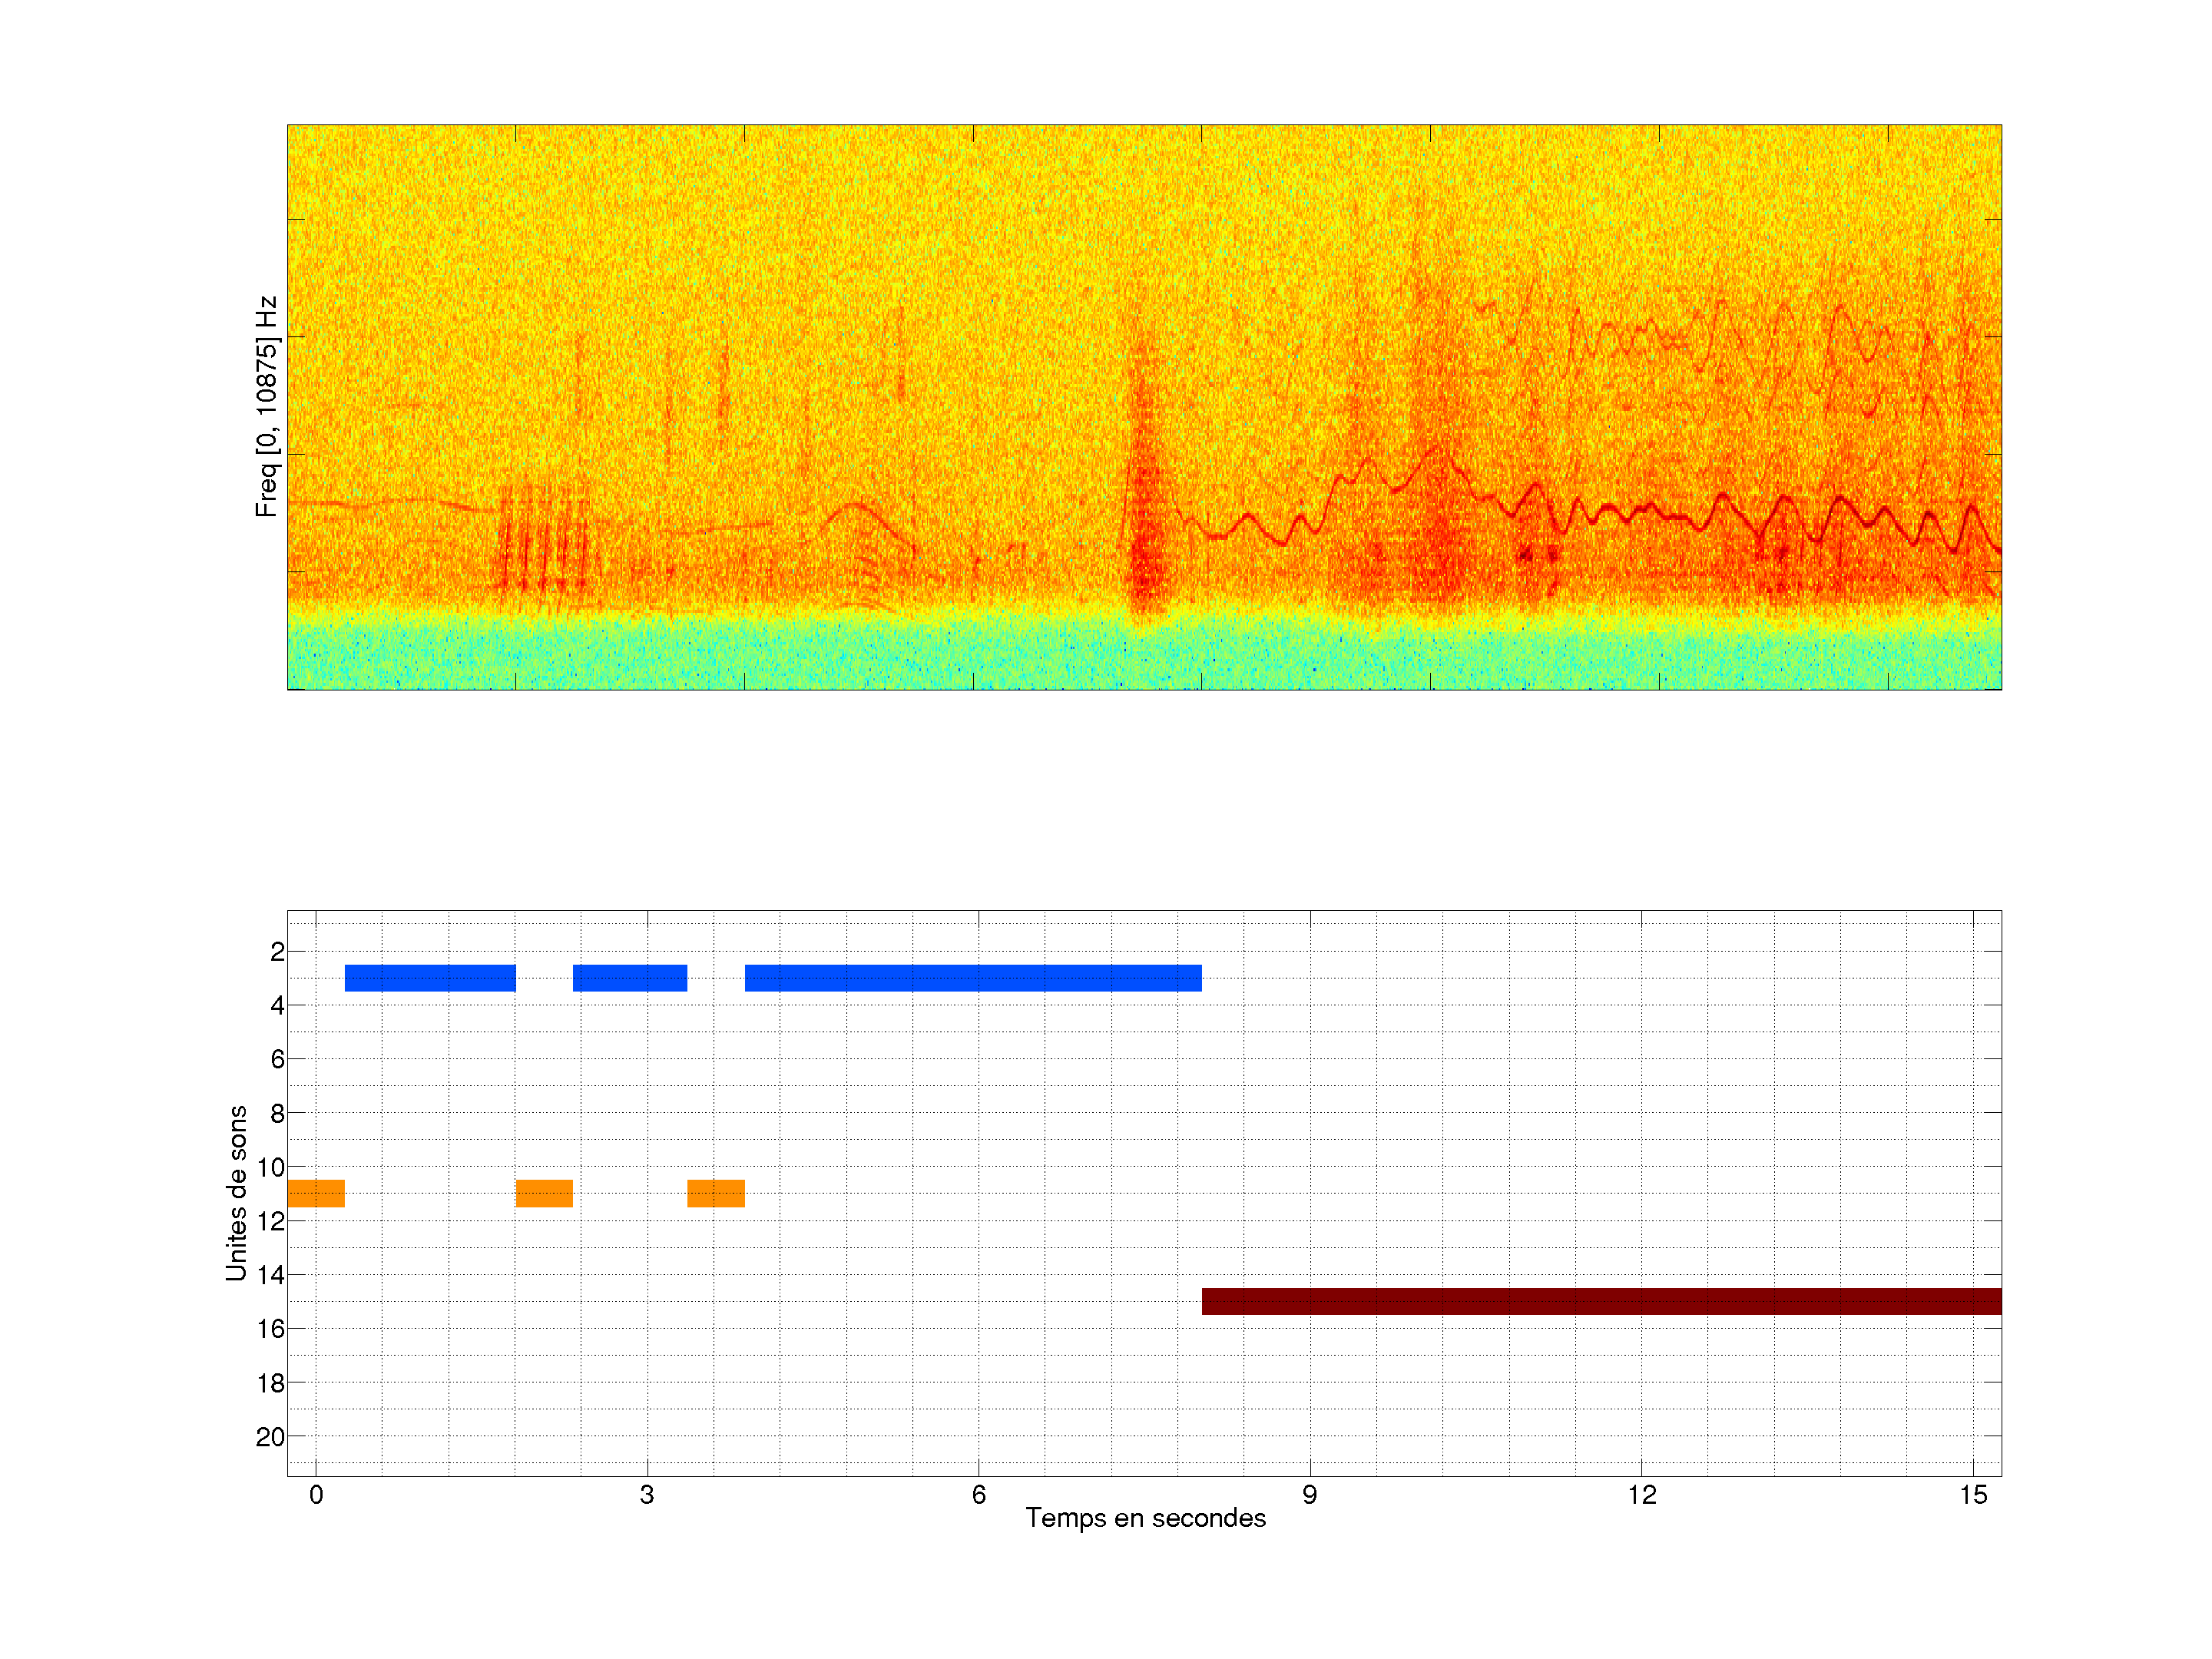Click the orange bar near time 2
Viewport: 2212px width, 1659px height.
(544, 1193)
